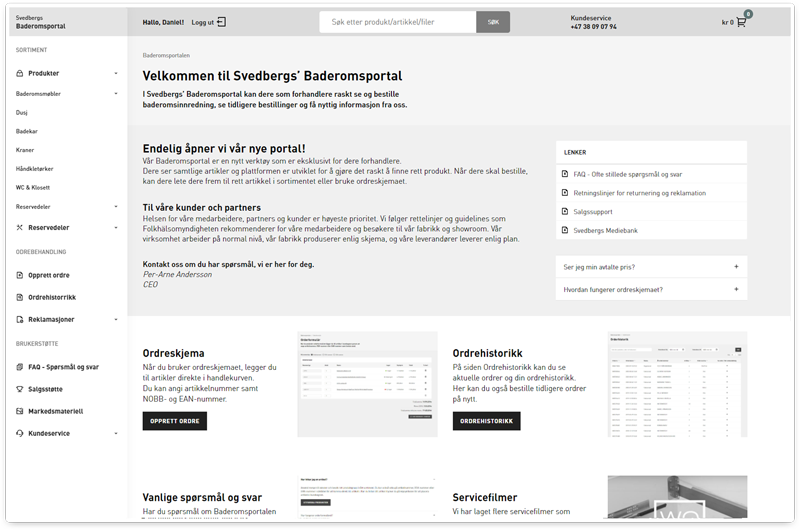Screen dimensions: 800x530
Task: Select Håndkletørker category in sidebar
Action: [34, 169]
